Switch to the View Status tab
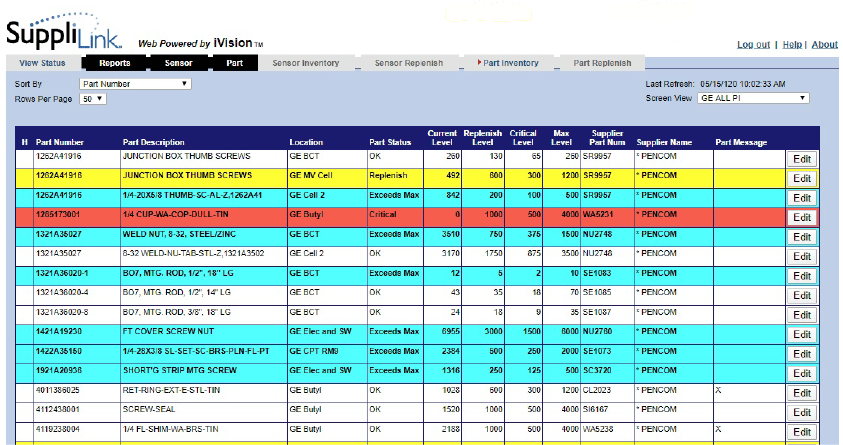 point(42,63)
